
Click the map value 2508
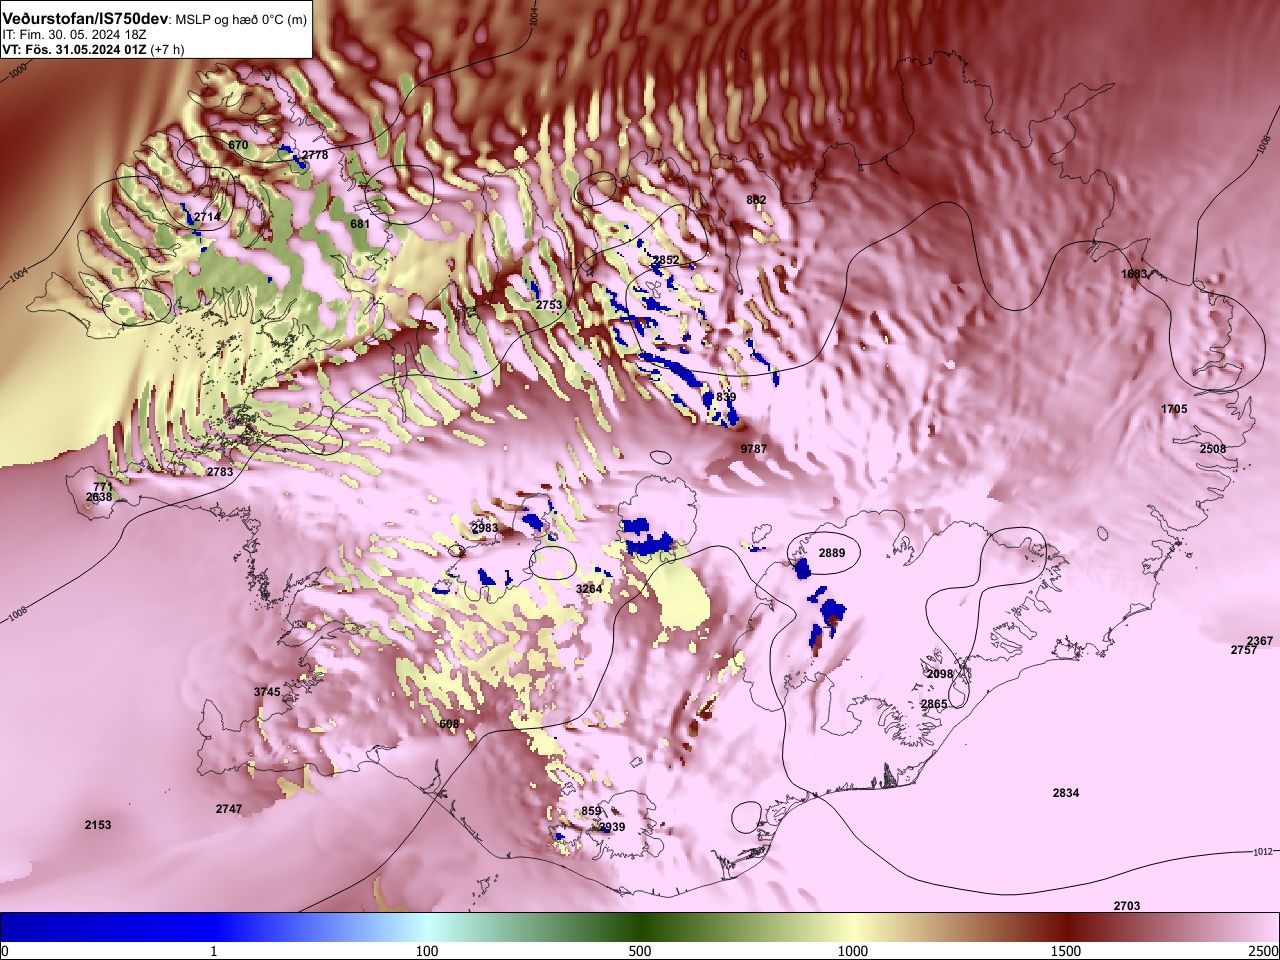pos(1213,449)
